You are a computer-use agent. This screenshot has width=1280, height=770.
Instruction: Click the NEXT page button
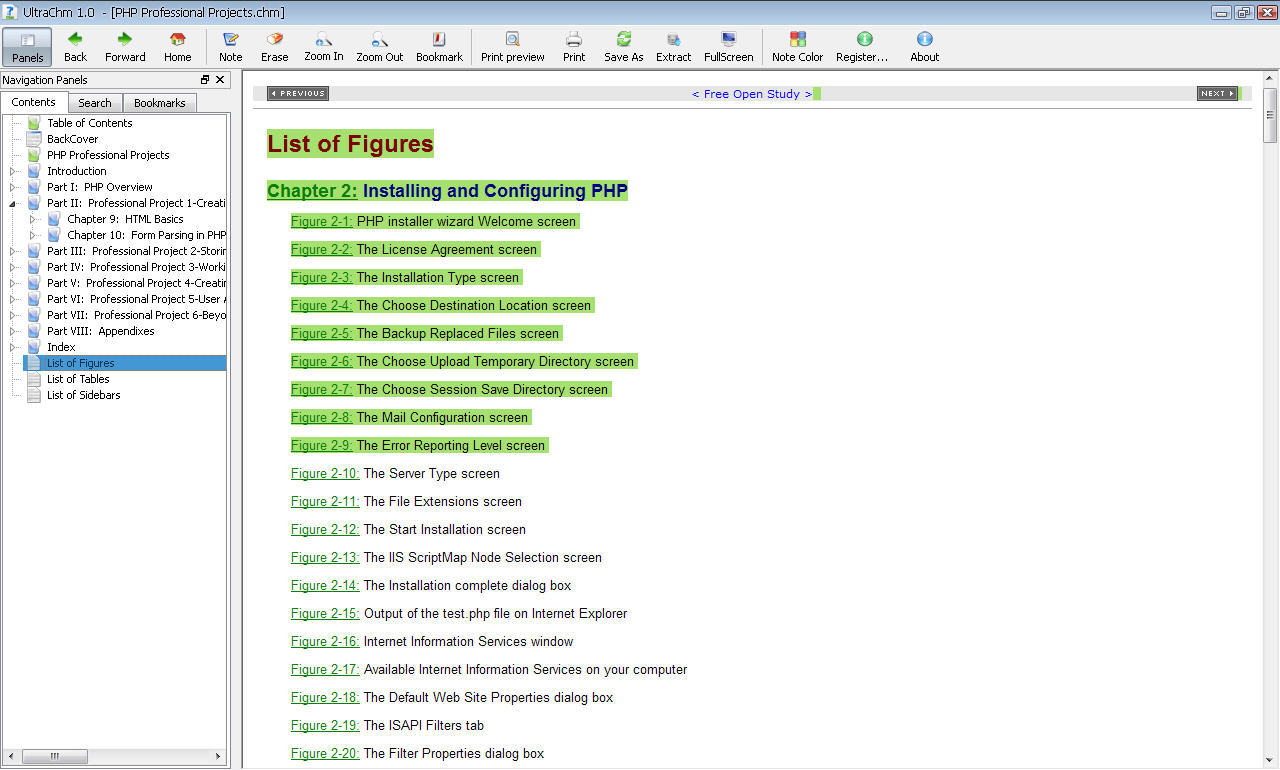[x=1217, y=93]
